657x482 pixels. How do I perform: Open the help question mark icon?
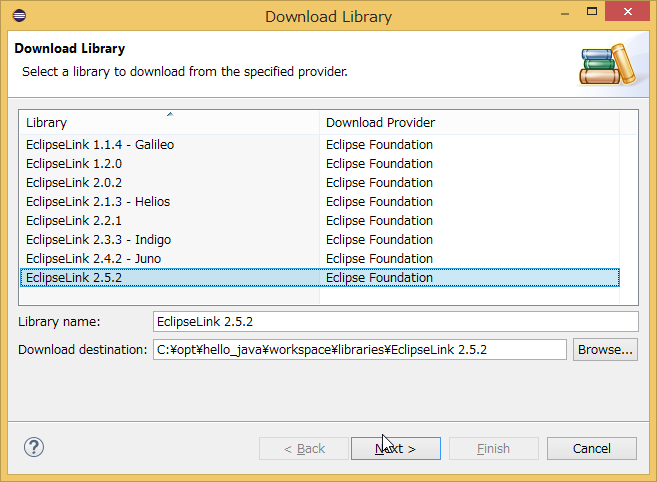coord(34,447)
